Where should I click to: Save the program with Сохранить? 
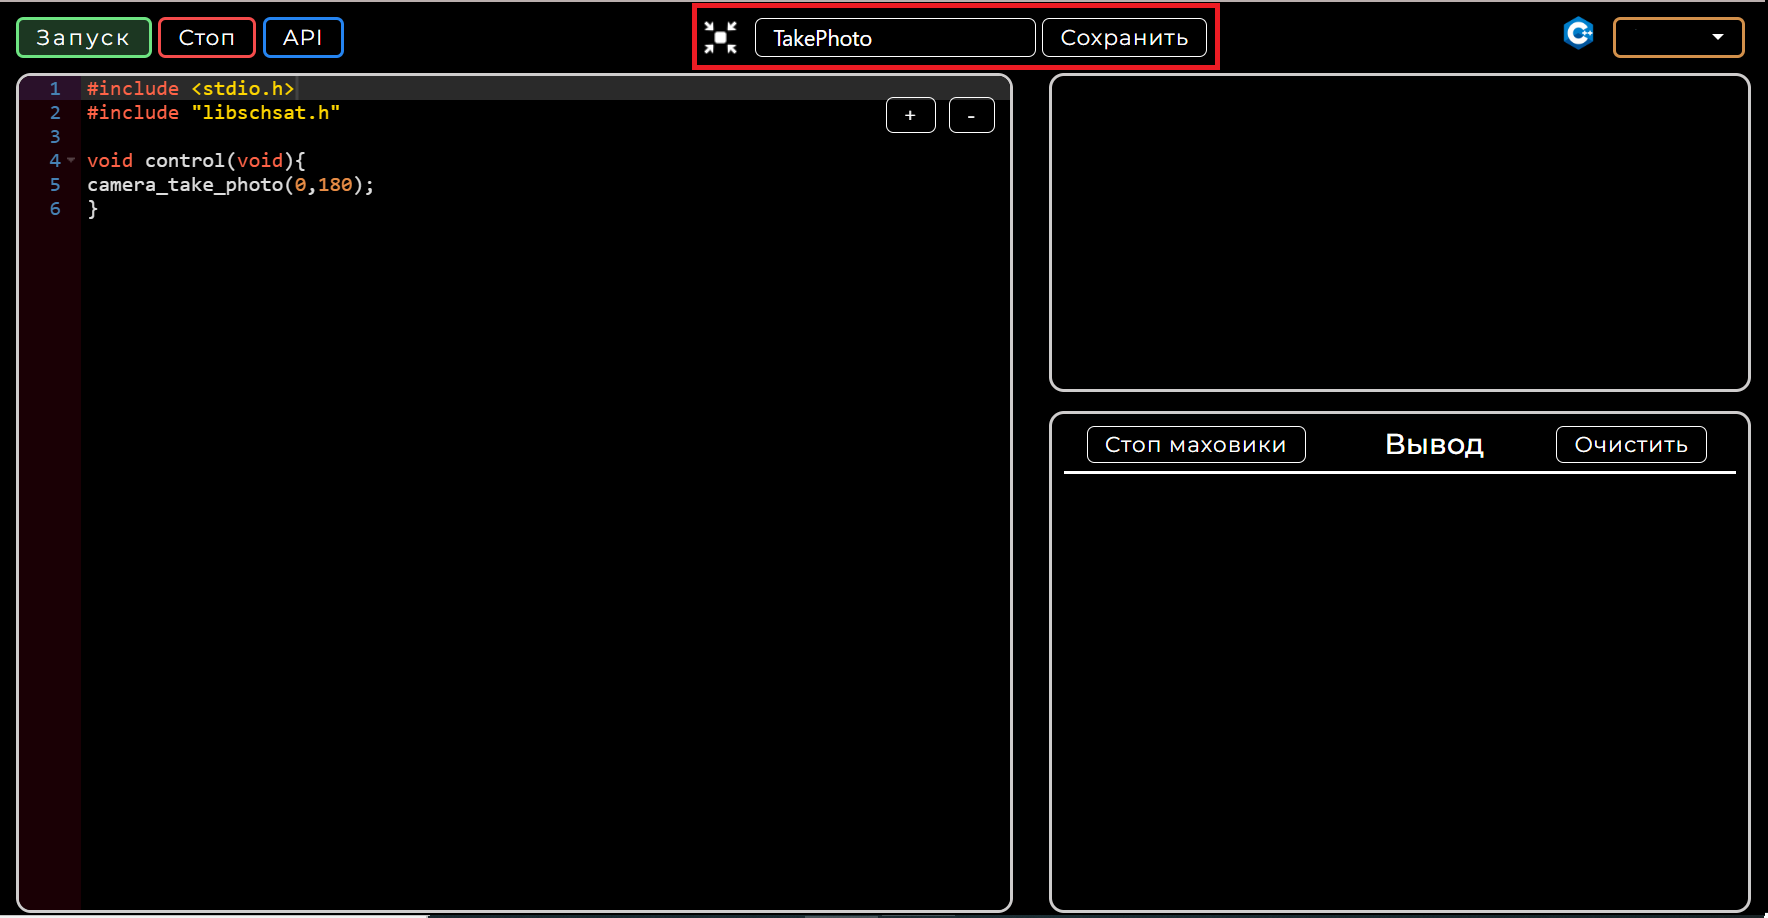pyautogui.click(x=1123, y=37)
